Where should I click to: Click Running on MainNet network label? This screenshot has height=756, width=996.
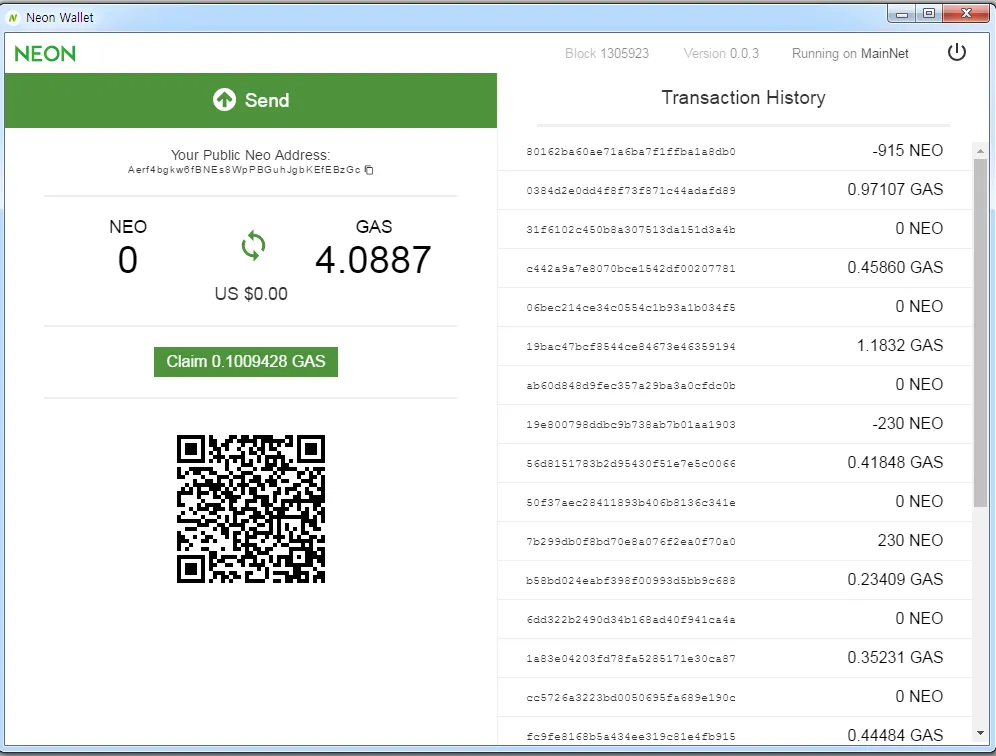(x=850, y=54)
